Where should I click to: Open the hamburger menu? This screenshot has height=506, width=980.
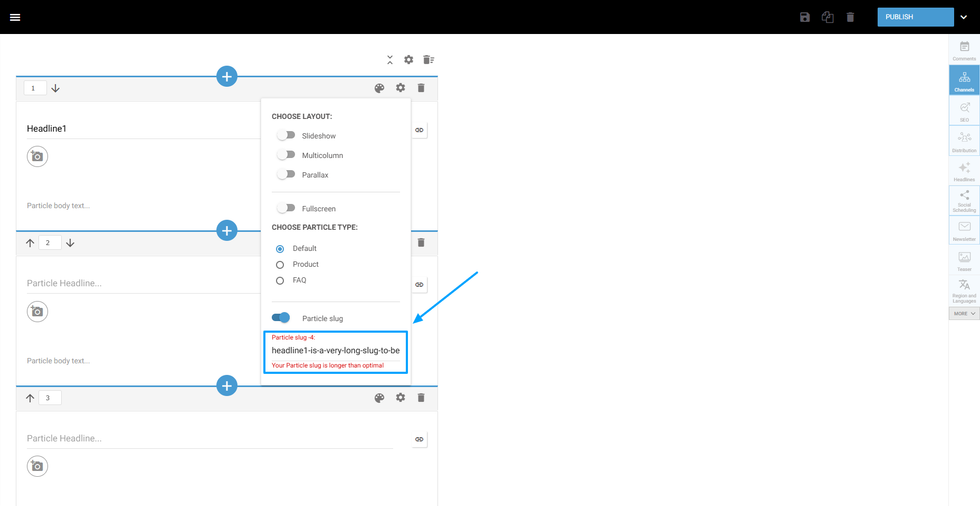tap(15, 17)
